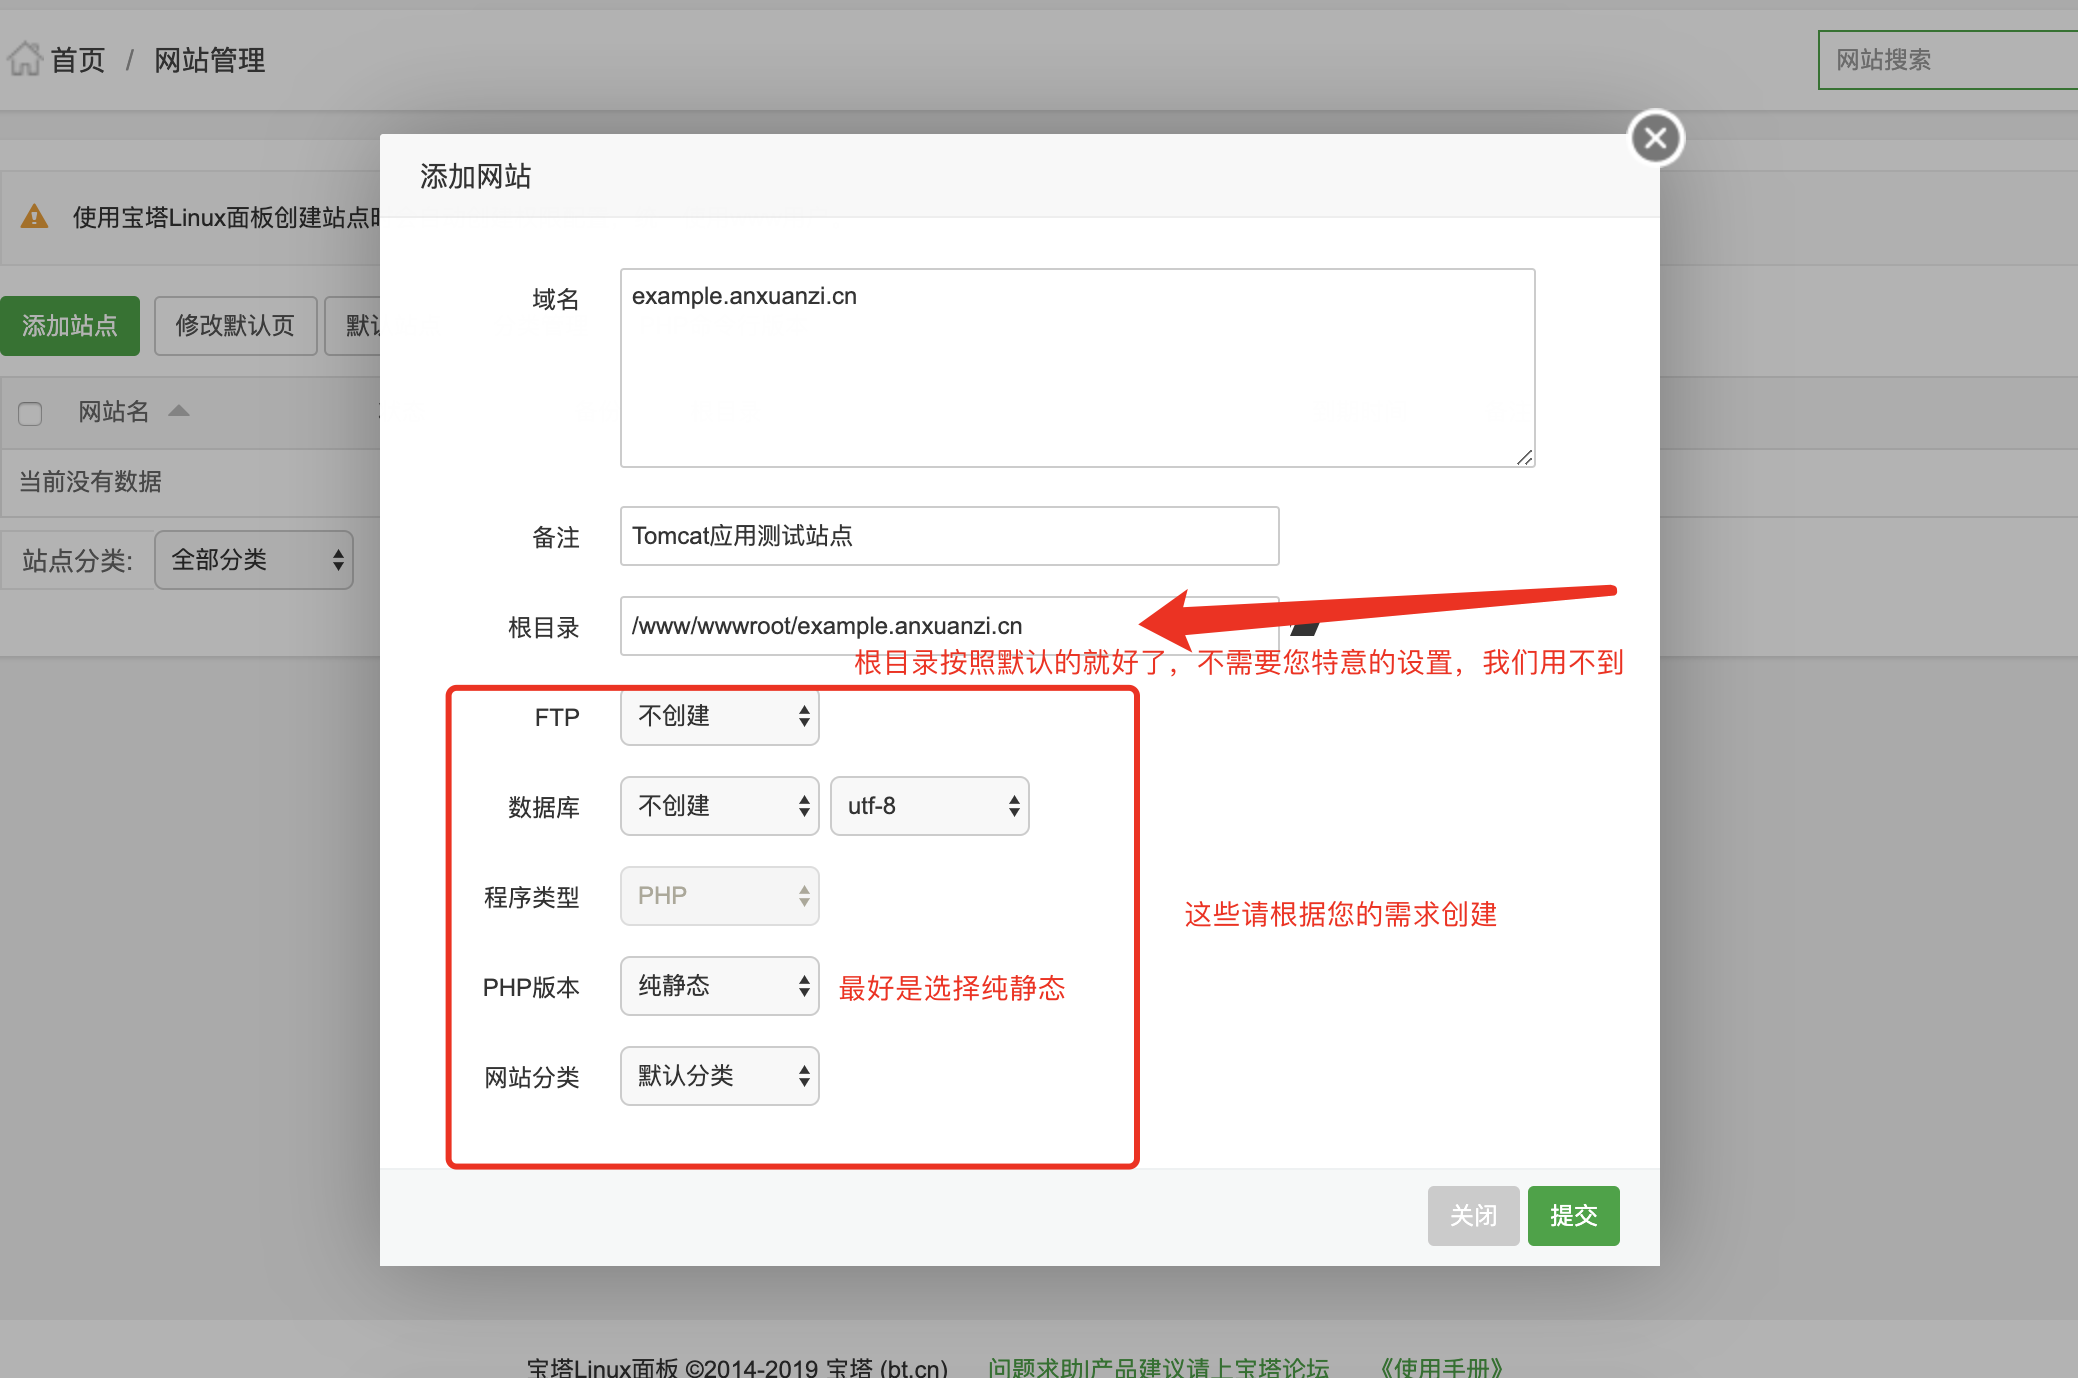Click the 网站搜索 search field

tap(1948, 60)
